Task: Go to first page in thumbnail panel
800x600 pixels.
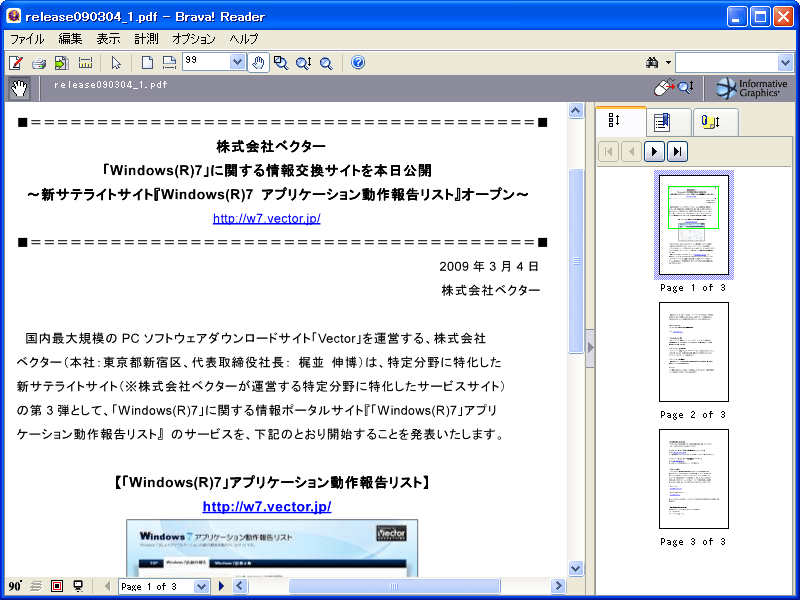Action: pyautogui.click(x=608, y=152)
